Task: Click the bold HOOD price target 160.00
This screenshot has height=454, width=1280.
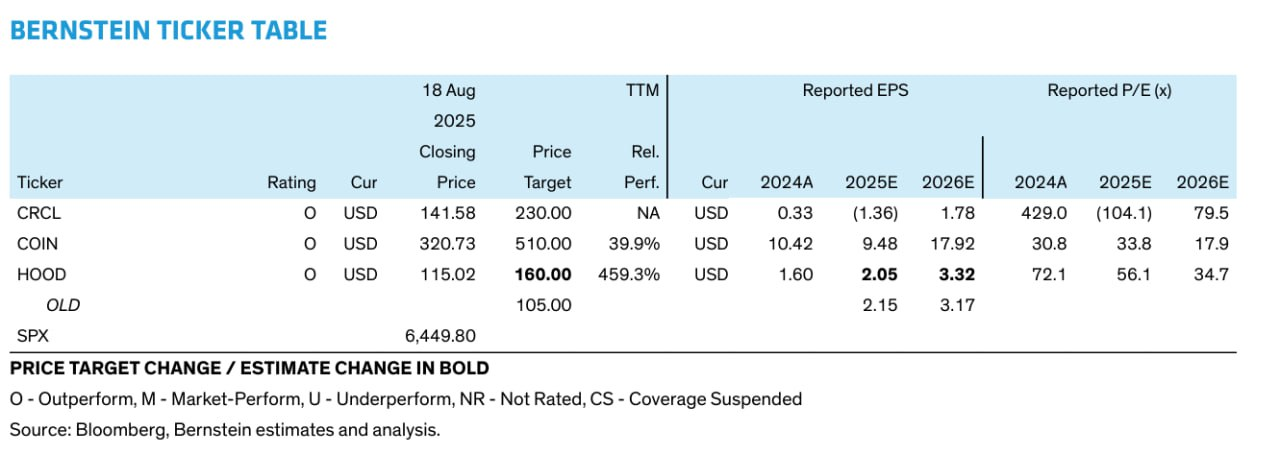Action: coord(543,275)
